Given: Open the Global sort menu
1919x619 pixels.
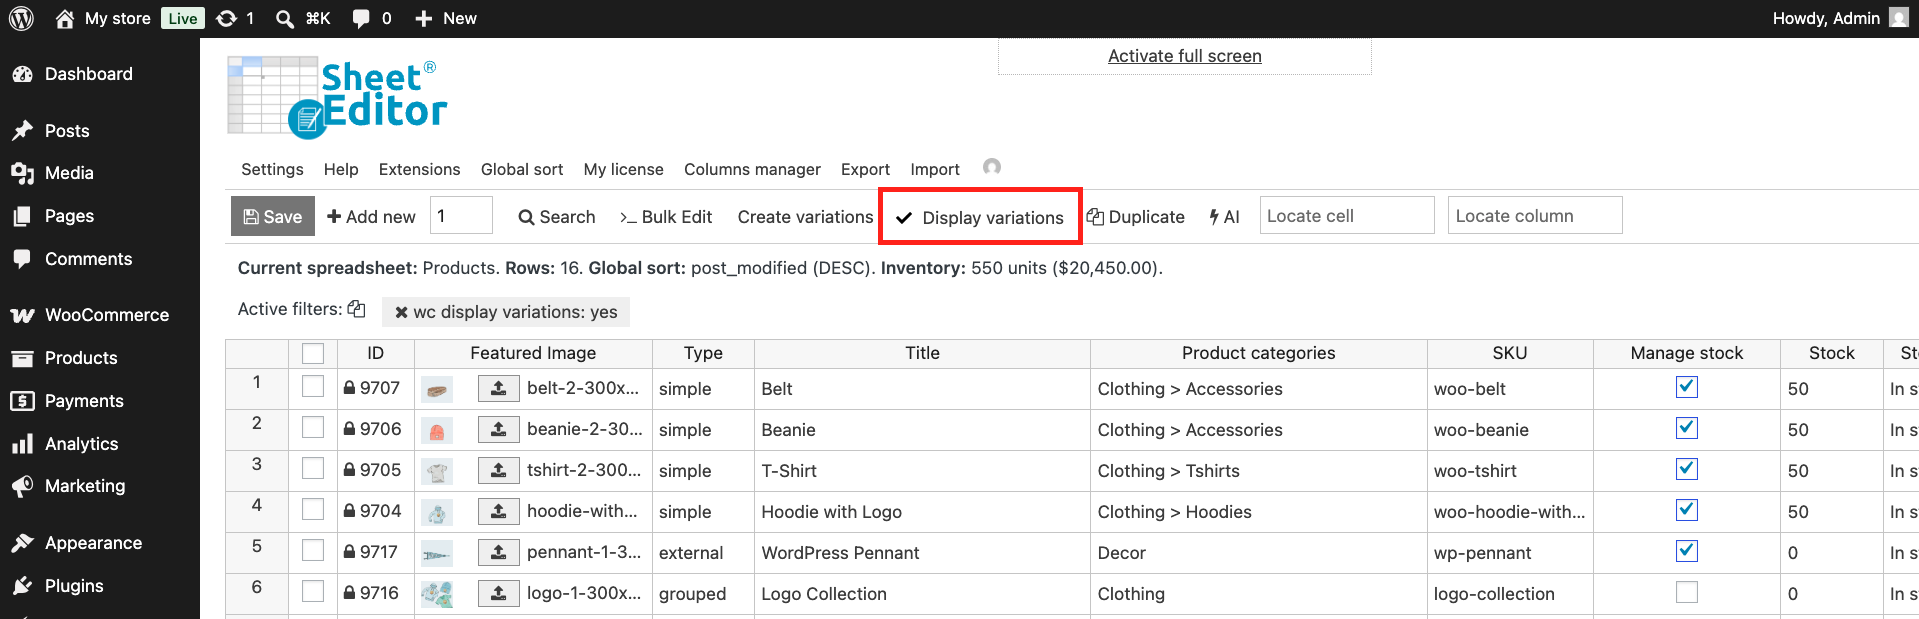Looking at the screenshot, I should tap(522, 169).
